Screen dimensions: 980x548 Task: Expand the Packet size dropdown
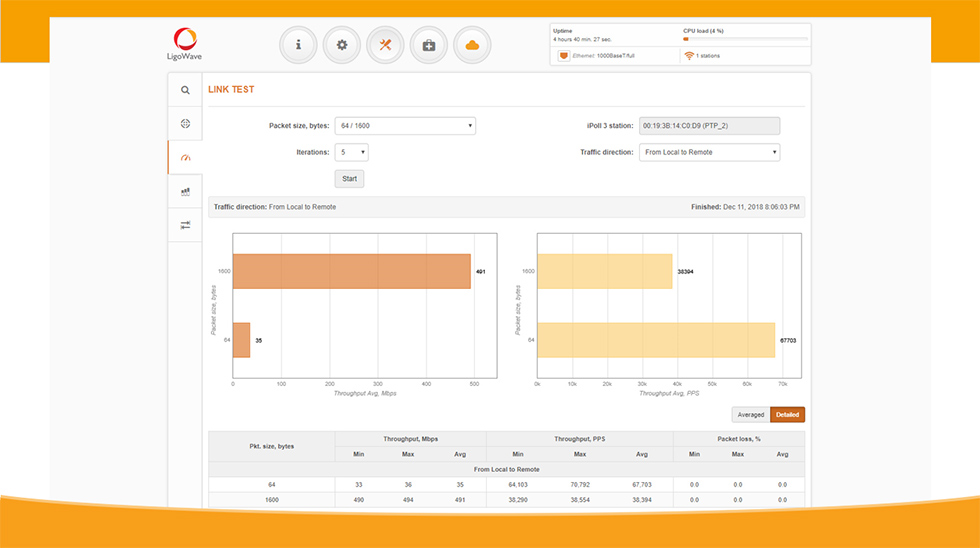pyautogui.click(x=405, y=126)
